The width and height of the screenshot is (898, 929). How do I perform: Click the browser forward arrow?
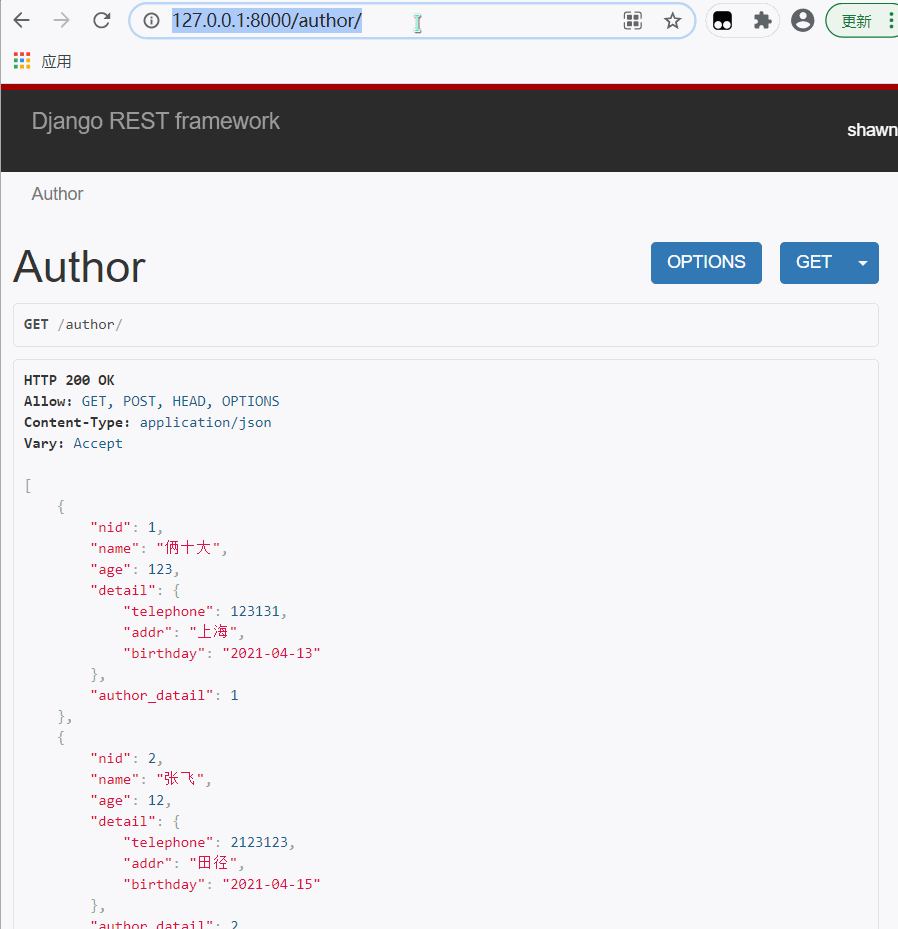pyautogui.click(x=62, y=21)
